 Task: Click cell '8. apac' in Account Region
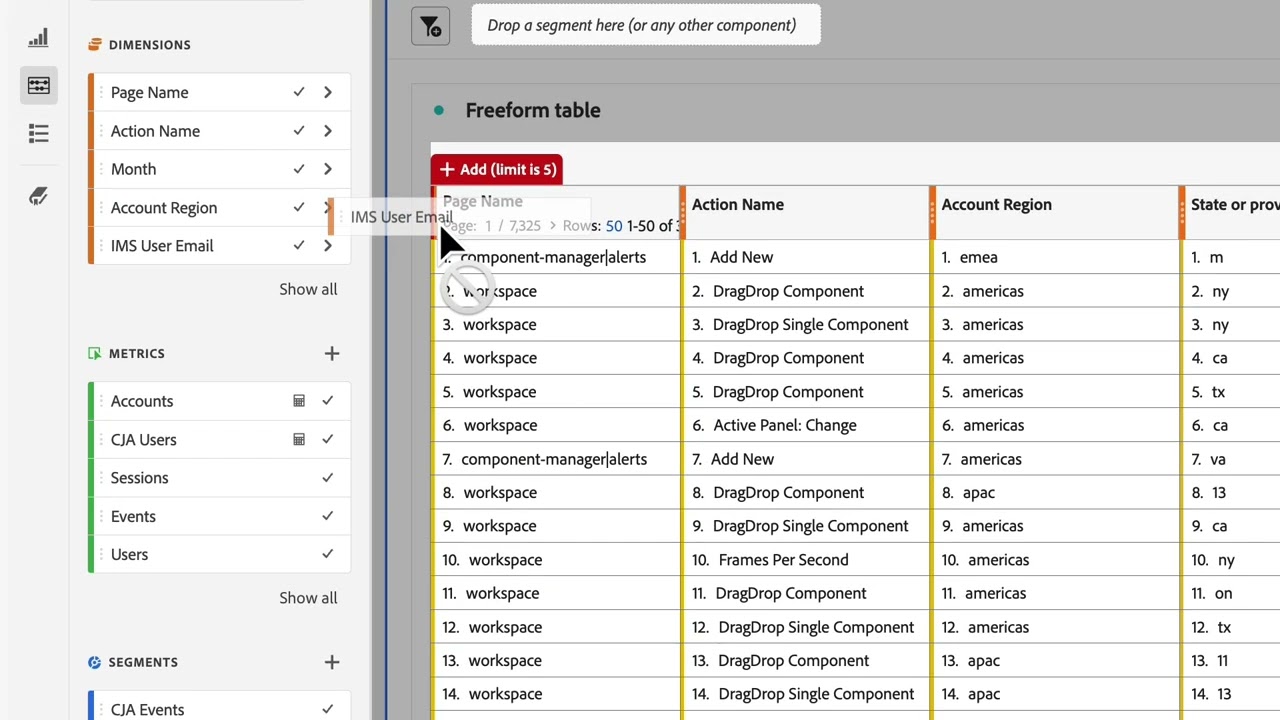pyautogui.click(x=1055, y=492)
